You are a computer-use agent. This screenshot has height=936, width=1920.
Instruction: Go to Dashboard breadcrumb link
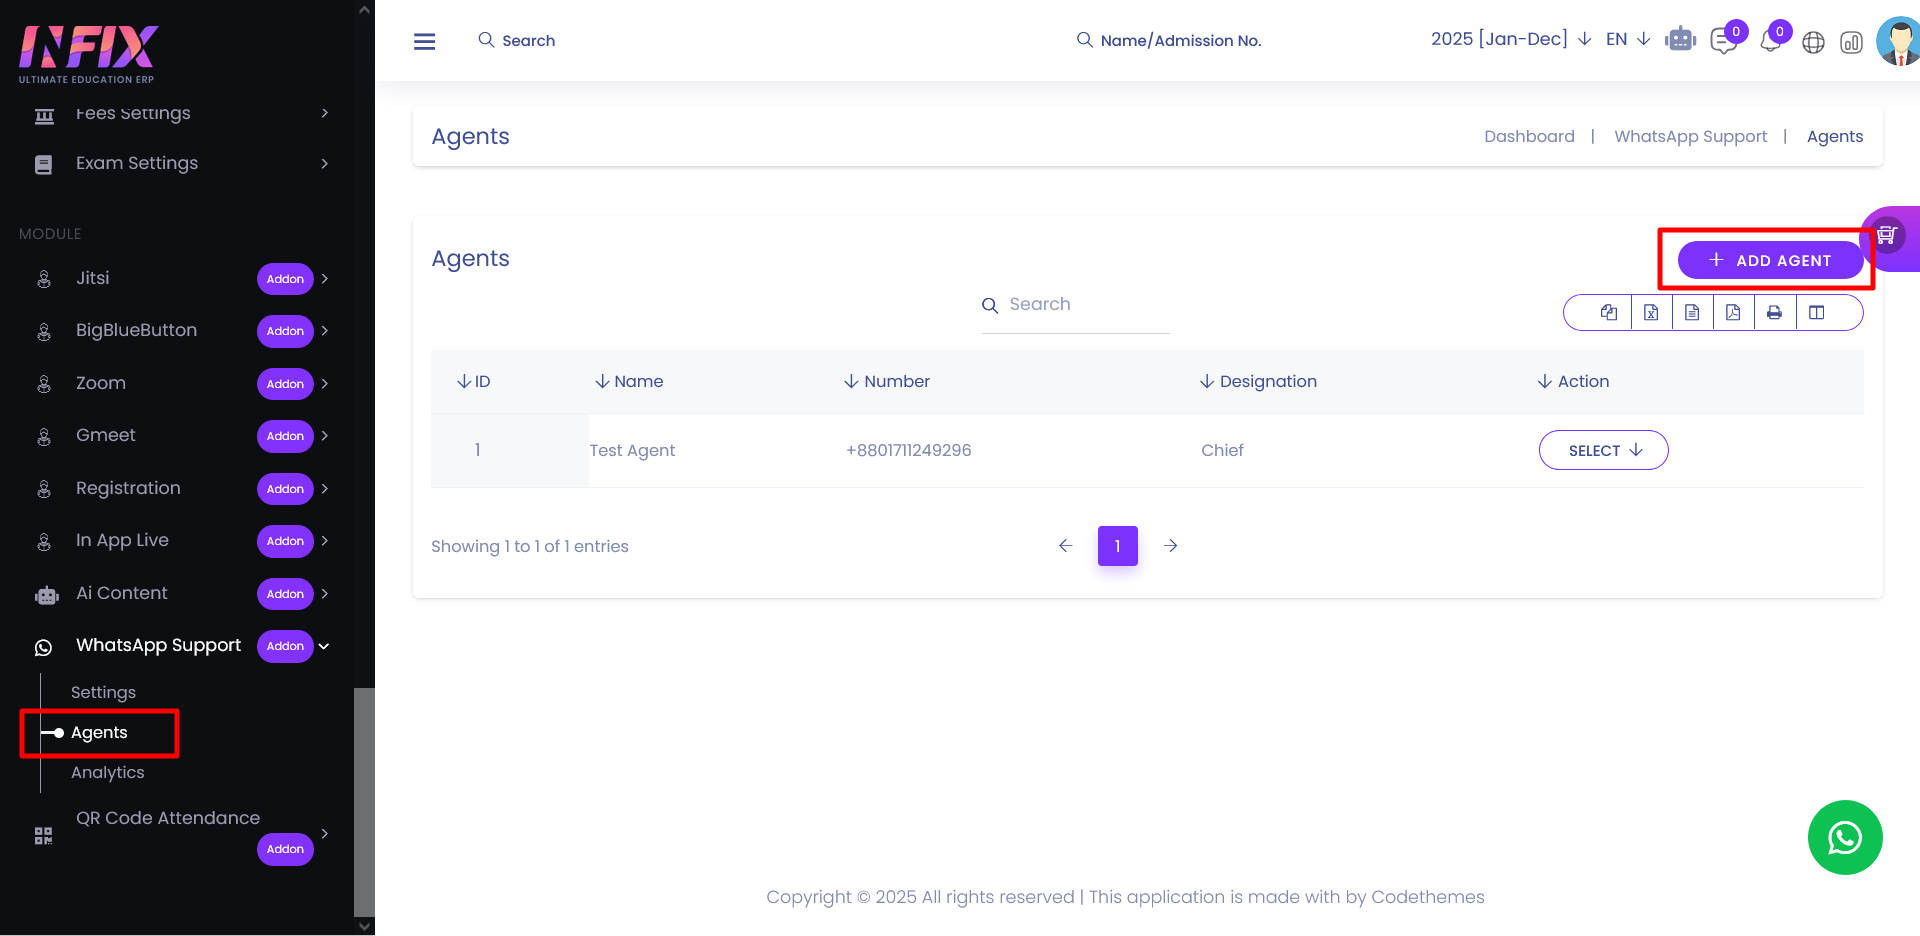click(x=1529, y=136)
